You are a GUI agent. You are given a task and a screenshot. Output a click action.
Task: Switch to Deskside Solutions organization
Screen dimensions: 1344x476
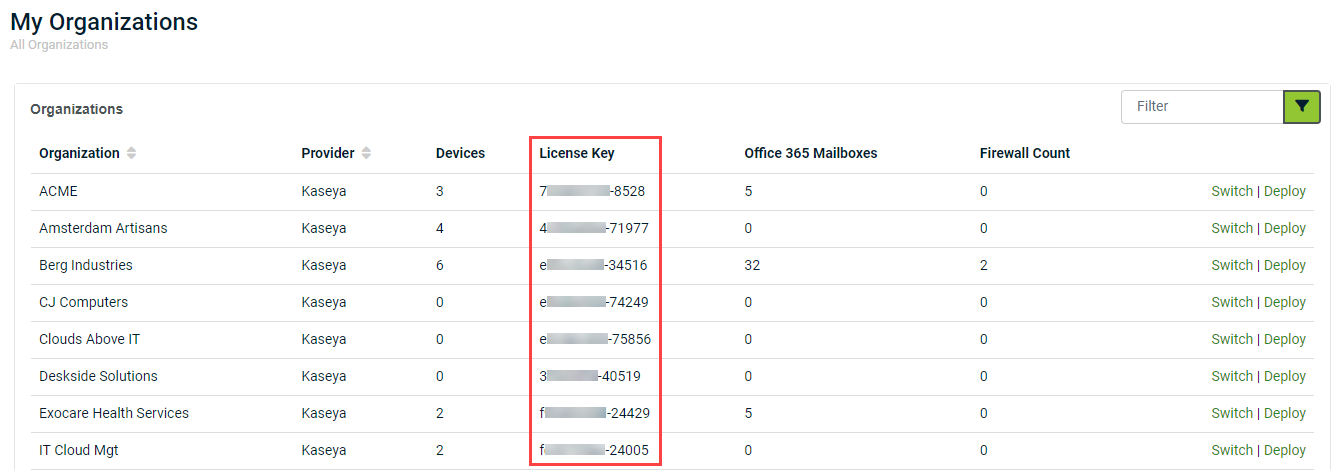click(x=1231, y=376)
